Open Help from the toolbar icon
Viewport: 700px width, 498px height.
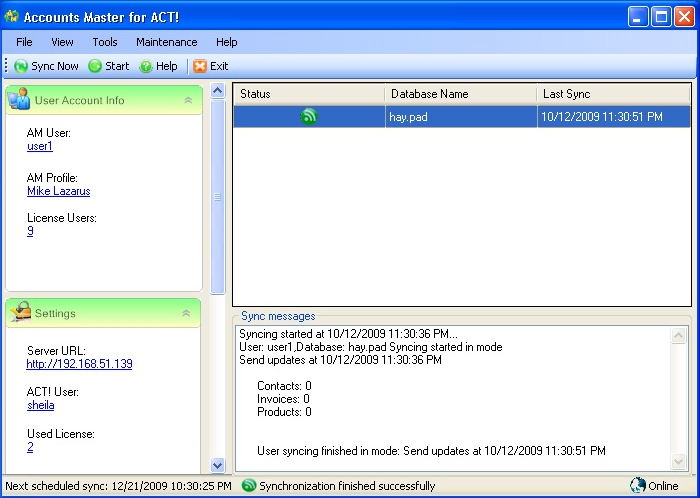pos(146,66)
